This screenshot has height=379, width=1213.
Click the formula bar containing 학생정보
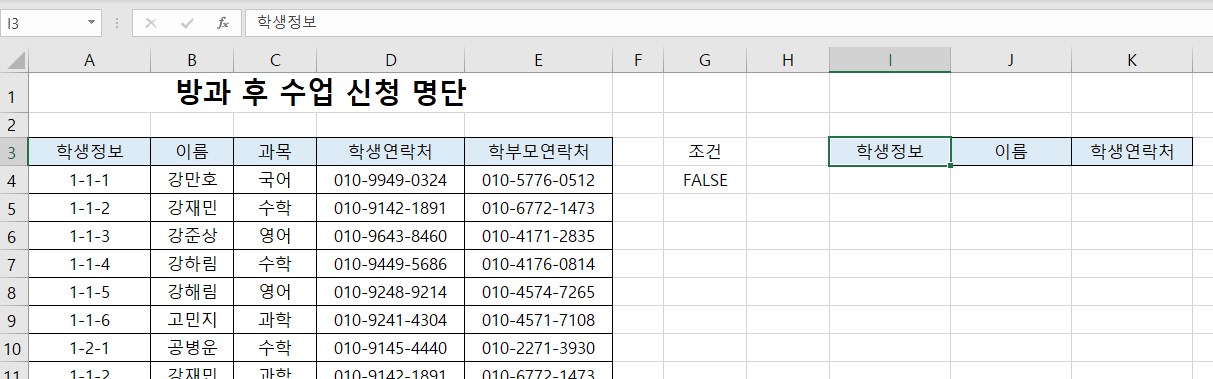click(728, 22)
